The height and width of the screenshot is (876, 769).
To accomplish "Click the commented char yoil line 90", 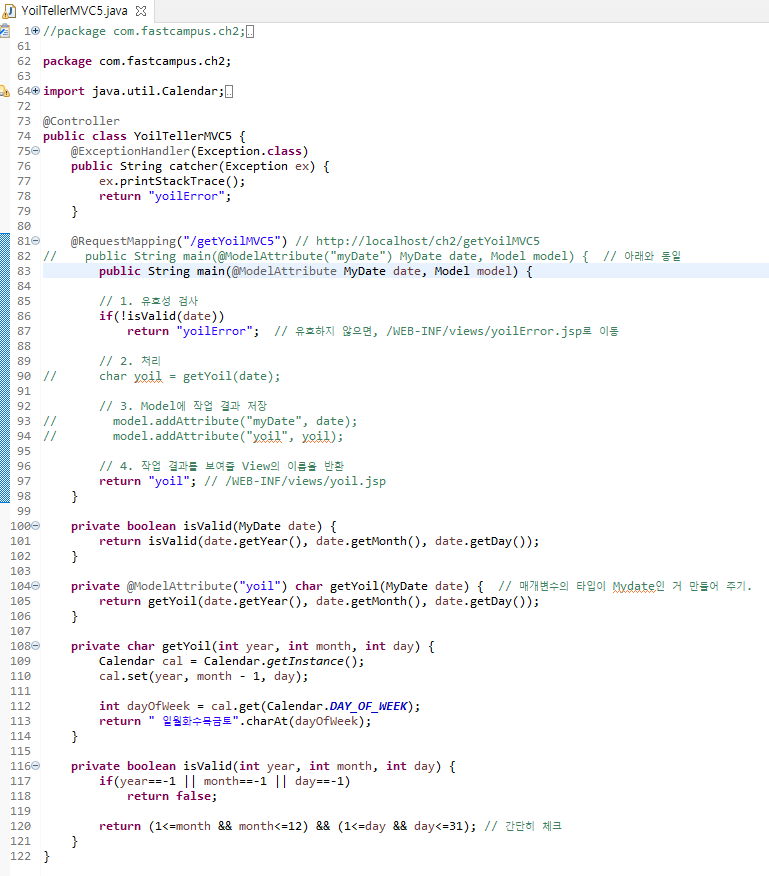I will 189,377.
